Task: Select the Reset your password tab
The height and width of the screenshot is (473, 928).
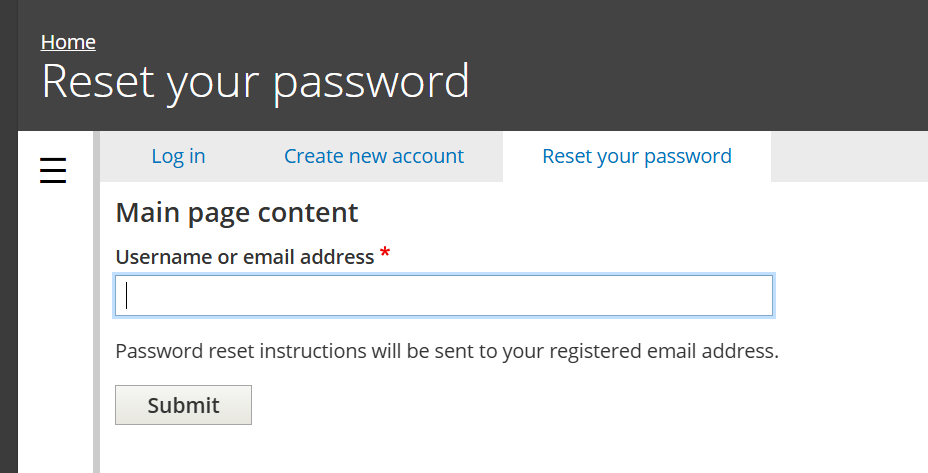Action: click(636, 156)
